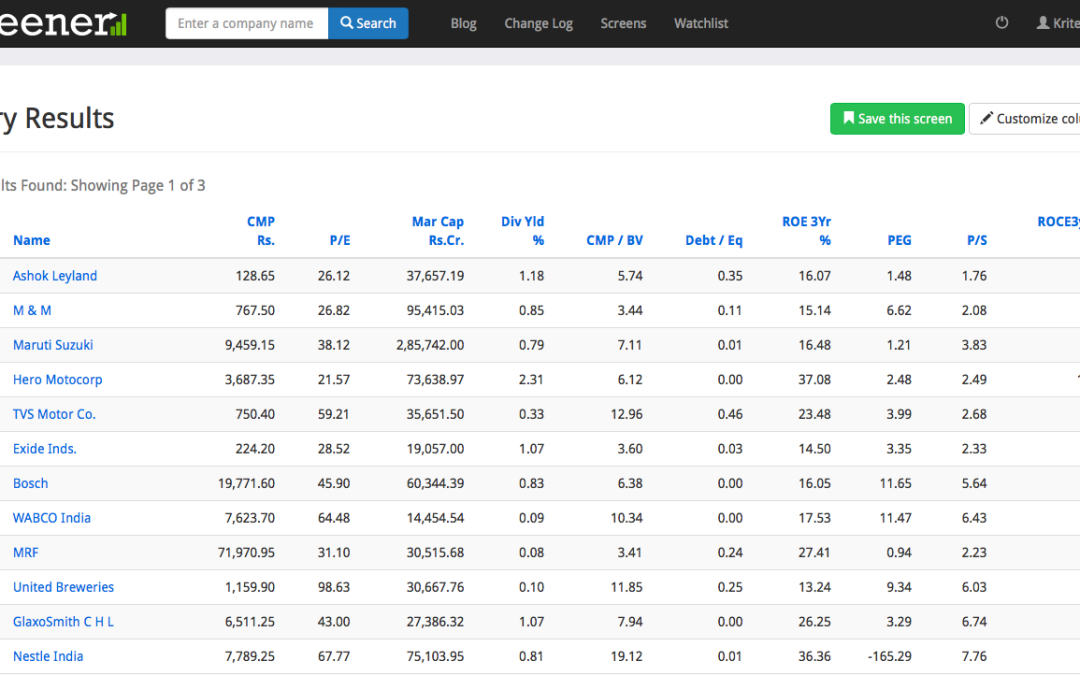
Task: Open the Watchlist menu item
Action: tap(701, 23)
